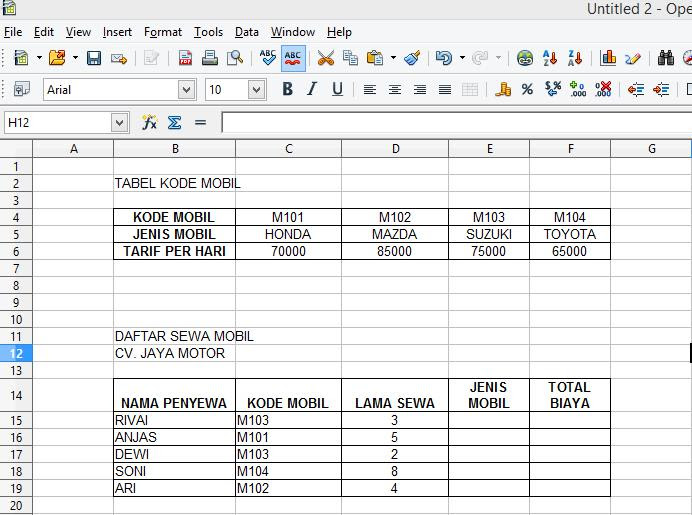Open the View menu
Screen dimensions: 692x515
[x=78, y=32]
